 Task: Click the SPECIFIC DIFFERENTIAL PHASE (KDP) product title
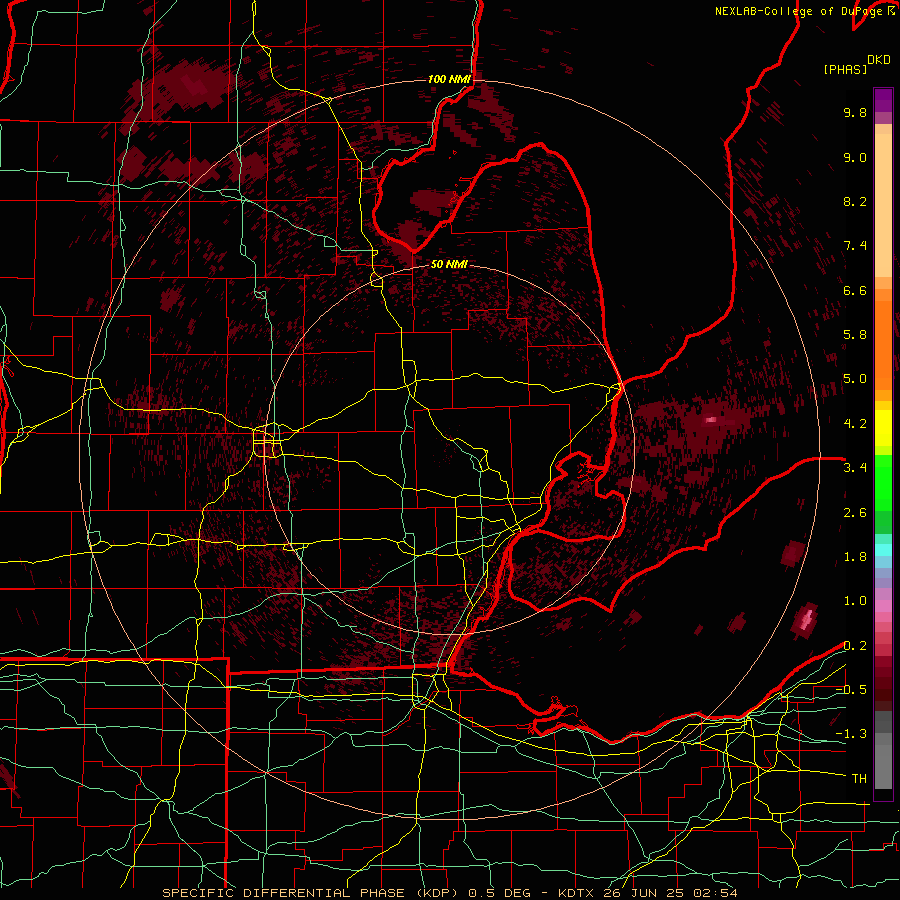coord(311,893)
